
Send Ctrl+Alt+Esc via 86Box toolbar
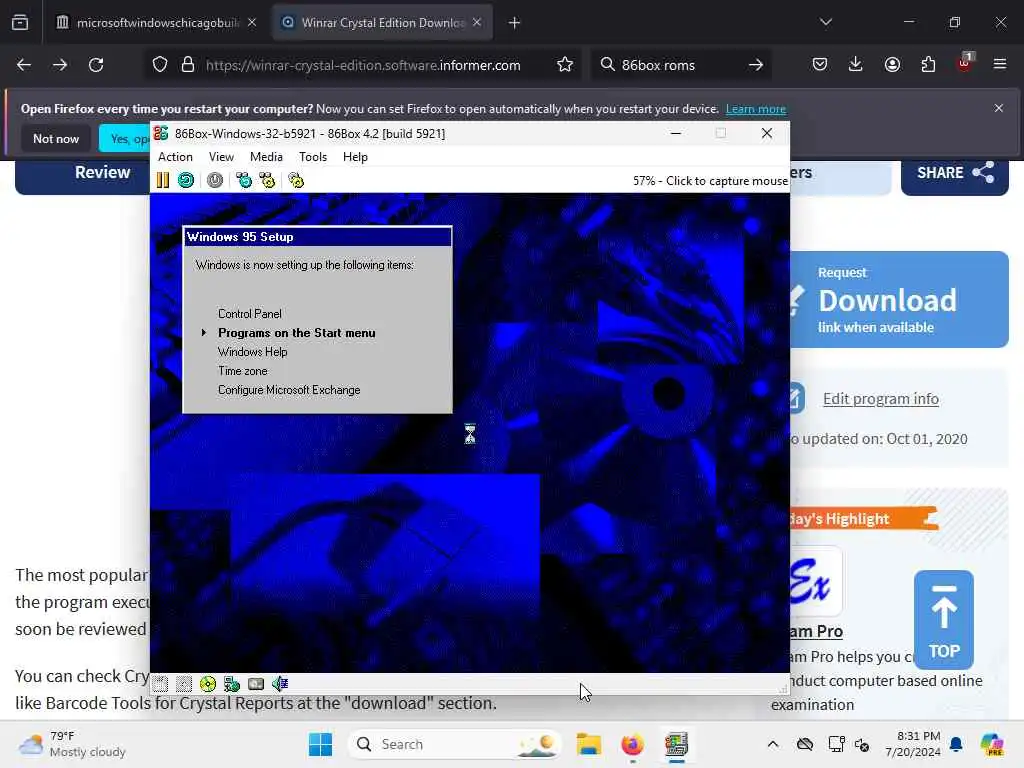267,180
